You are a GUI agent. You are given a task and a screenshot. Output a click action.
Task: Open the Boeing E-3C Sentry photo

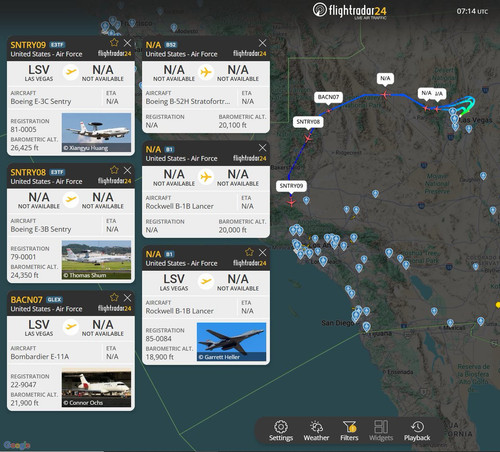click(96, 132)
